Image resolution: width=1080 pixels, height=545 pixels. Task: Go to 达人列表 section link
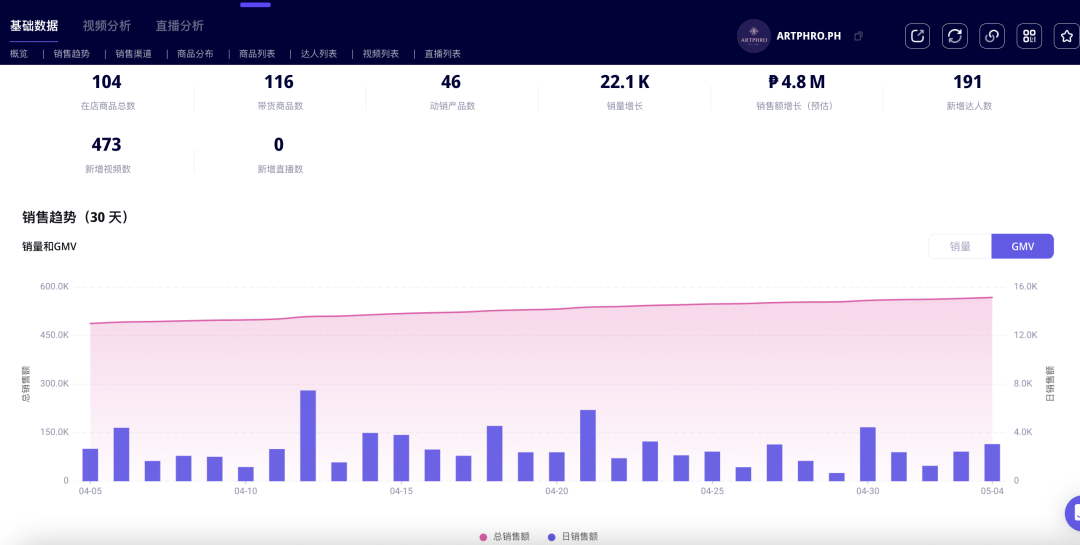[x=319, y=54]
